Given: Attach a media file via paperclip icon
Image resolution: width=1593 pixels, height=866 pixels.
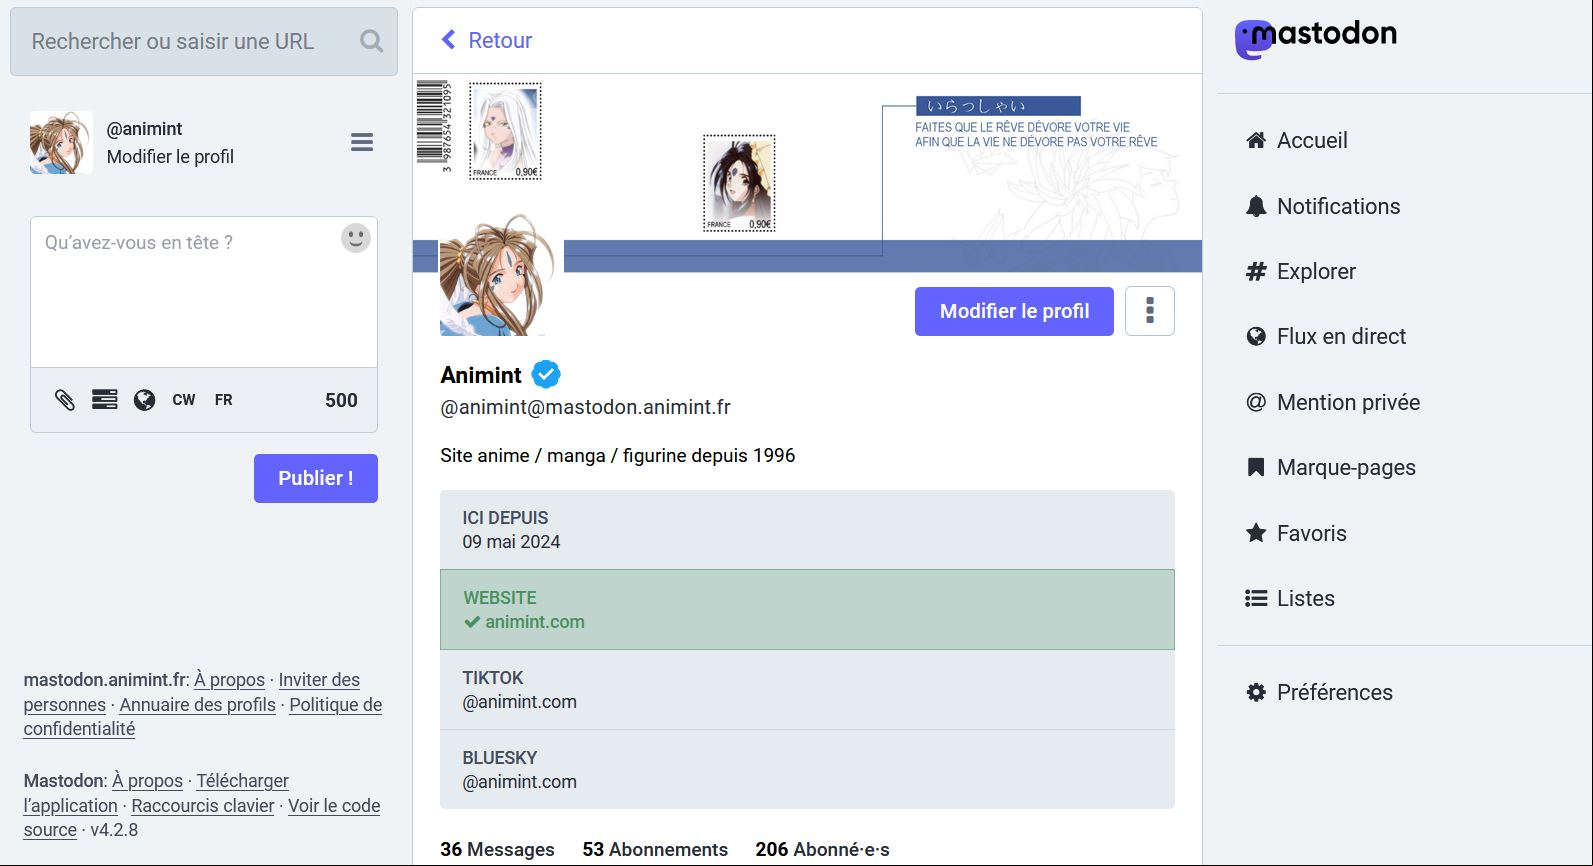Looking at the screenshot, I should [x=65, y=400].
